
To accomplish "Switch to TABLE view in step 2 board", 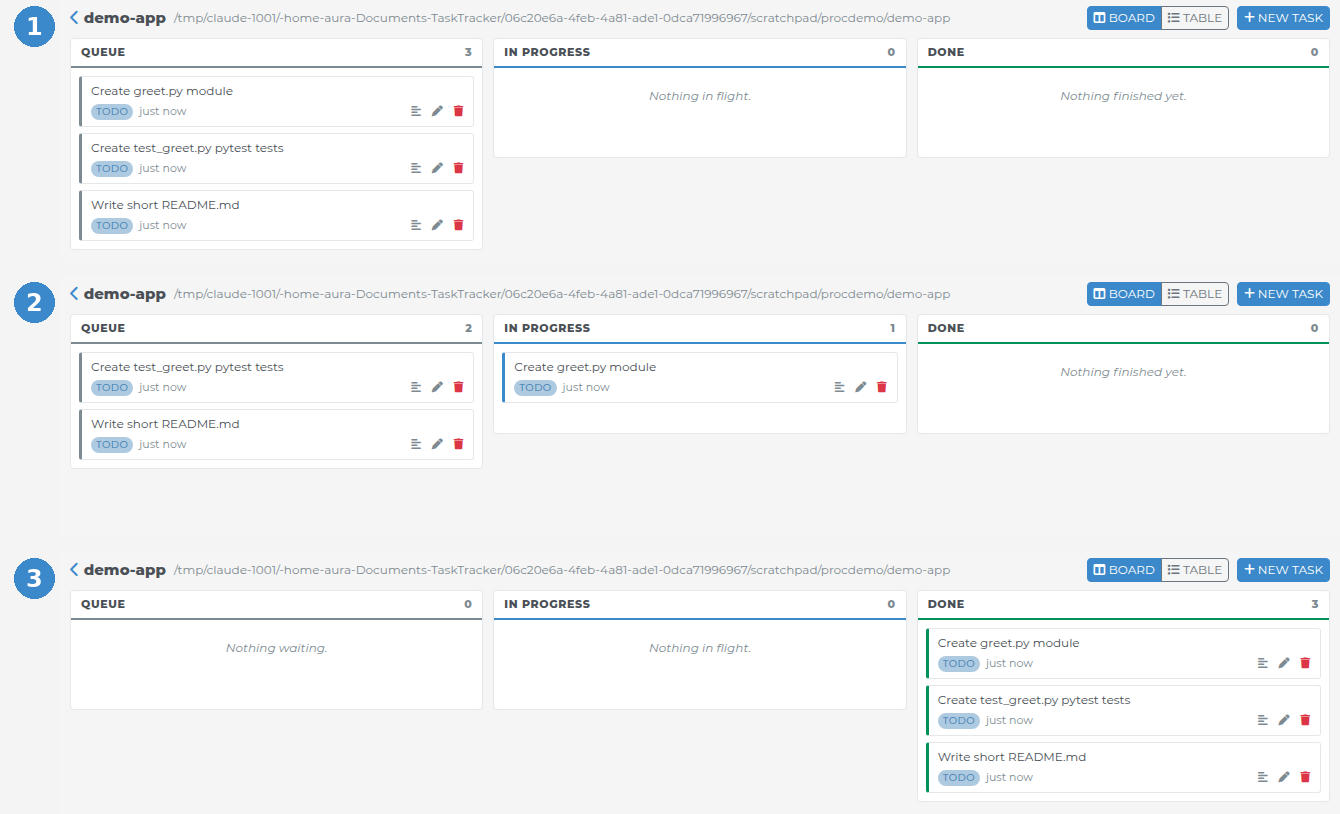I will point(1195,294).
